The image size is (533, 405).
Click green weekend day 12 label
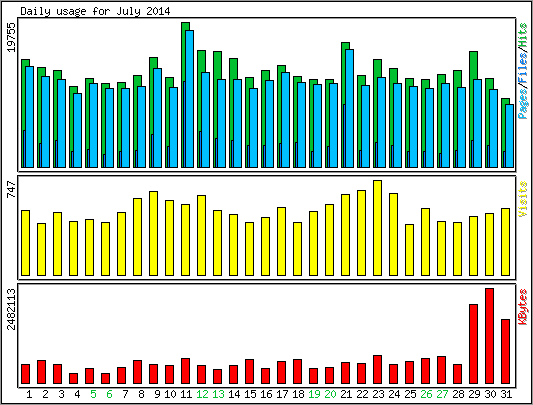[202, 394]
